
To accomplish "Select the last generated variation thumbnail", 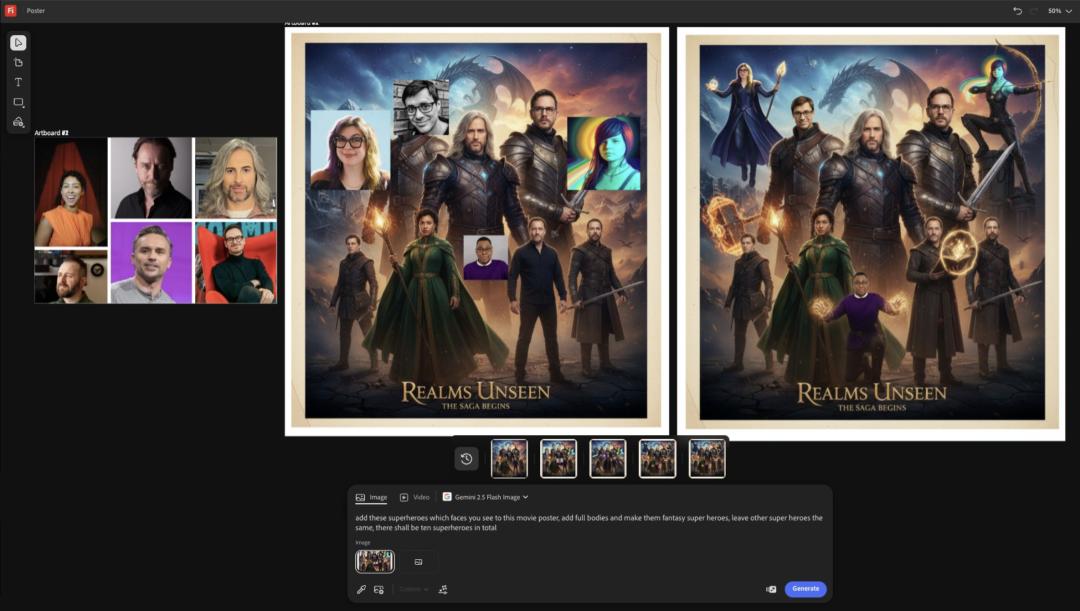I will (x=707, y=459).
